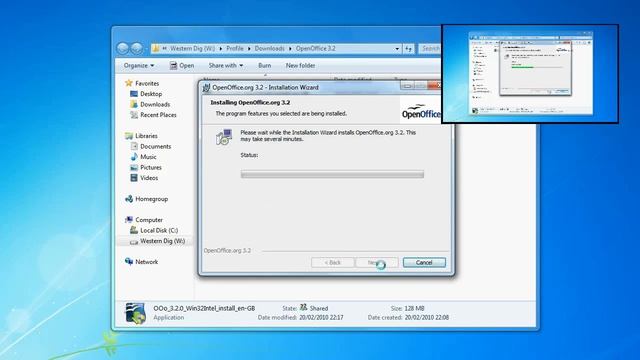Viewport: 640px width, 360px height.
Task: Select Favorites in the navigation pane
Action: [x=147, y=83]
